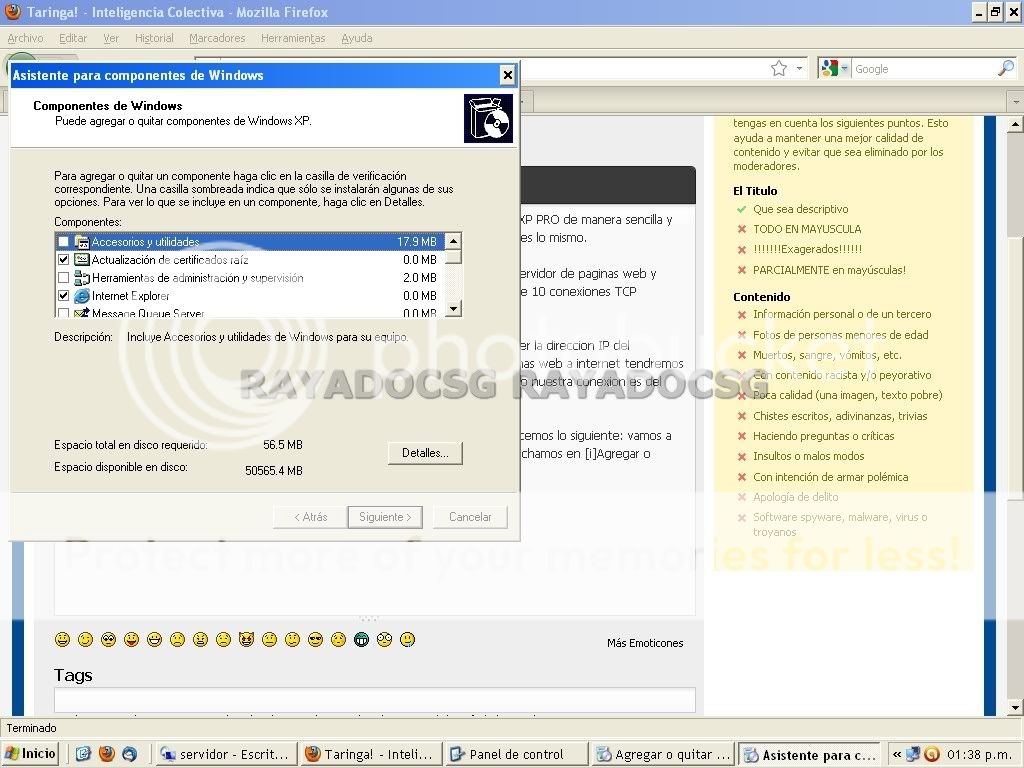Check Accesorios y utilidades checkbox

tap(63, 242)
